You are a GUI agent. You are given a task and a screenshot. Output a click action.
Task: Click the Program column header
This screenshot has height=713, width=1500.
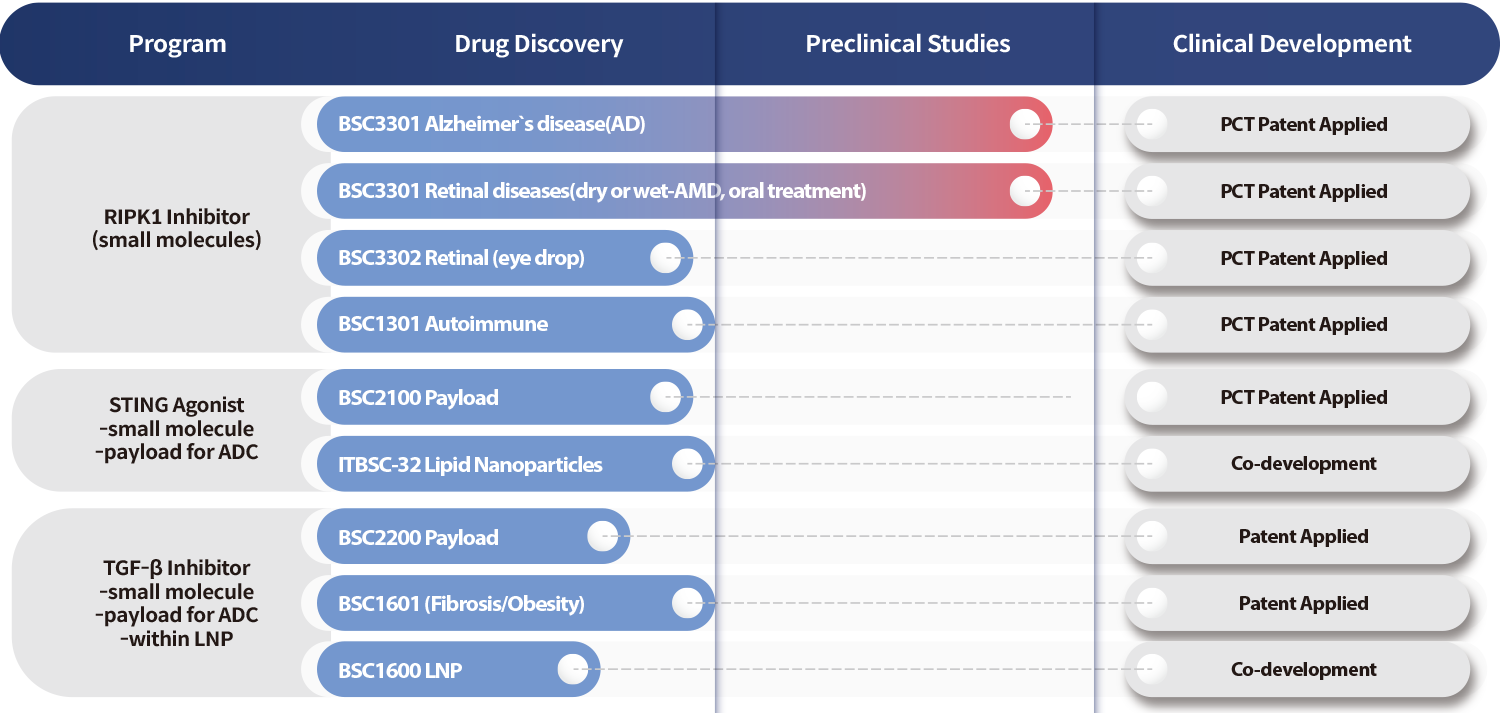click(x=177, y=44)
